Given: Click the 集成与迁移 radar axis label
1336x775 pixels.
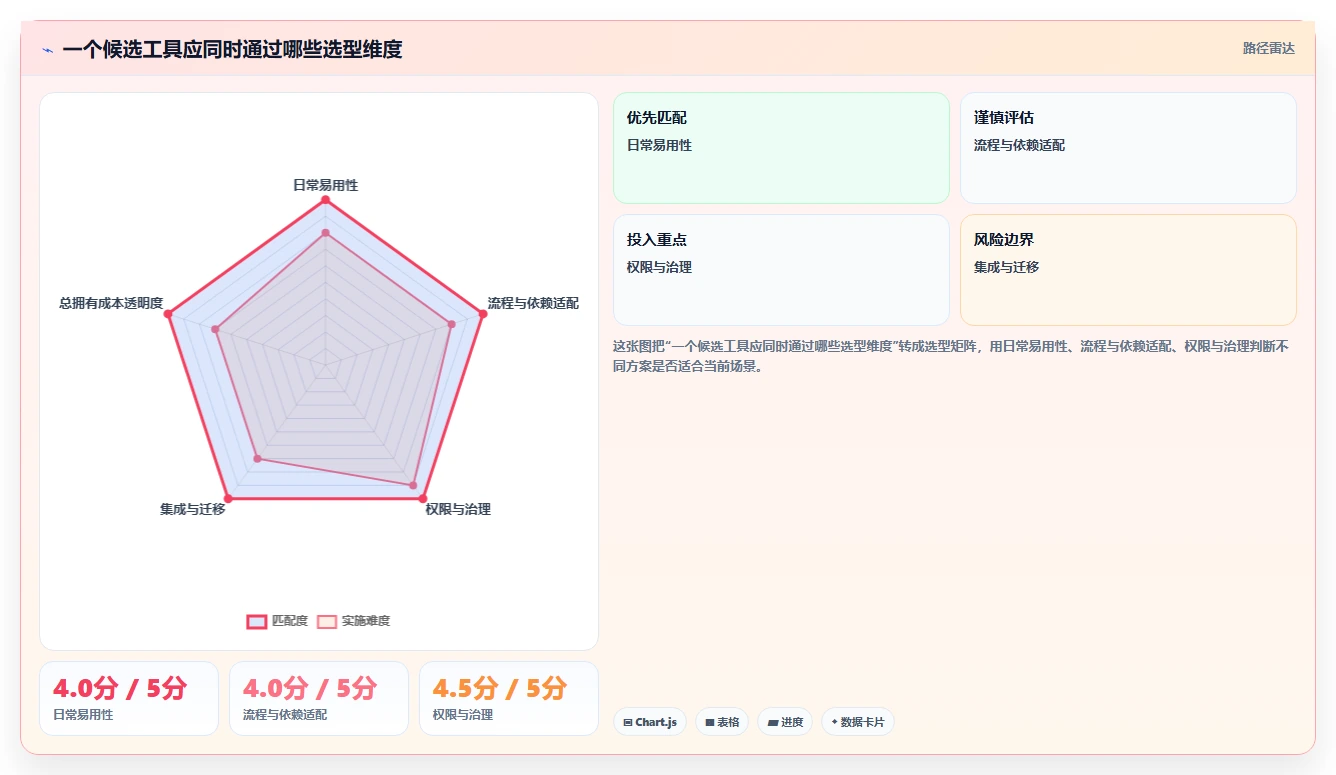Looking at the screenshot, I should click(x=193, y=509).
